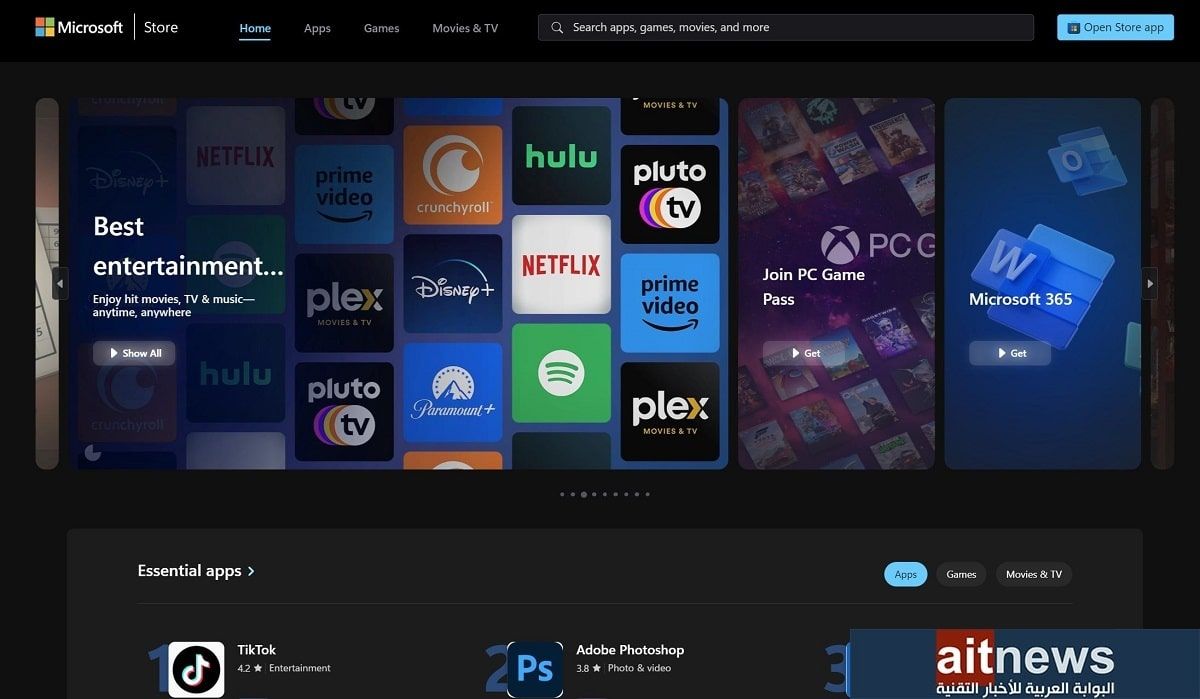Open the Adobe Photoshop app icon
The height and width of the screenshot is (699, 1200).
(535, 669)
